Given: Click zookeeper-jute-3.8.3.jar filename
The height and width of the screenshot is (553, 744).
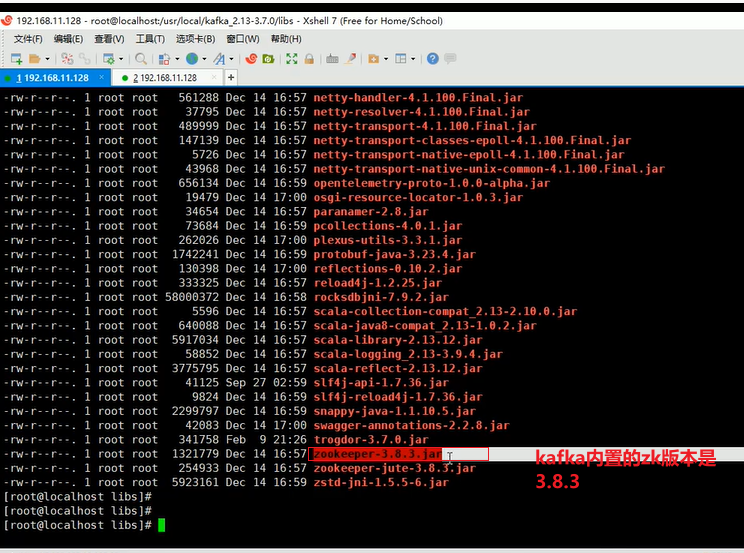Looking at the screenshot, I should pyautogui.click(x=394, y=468).
